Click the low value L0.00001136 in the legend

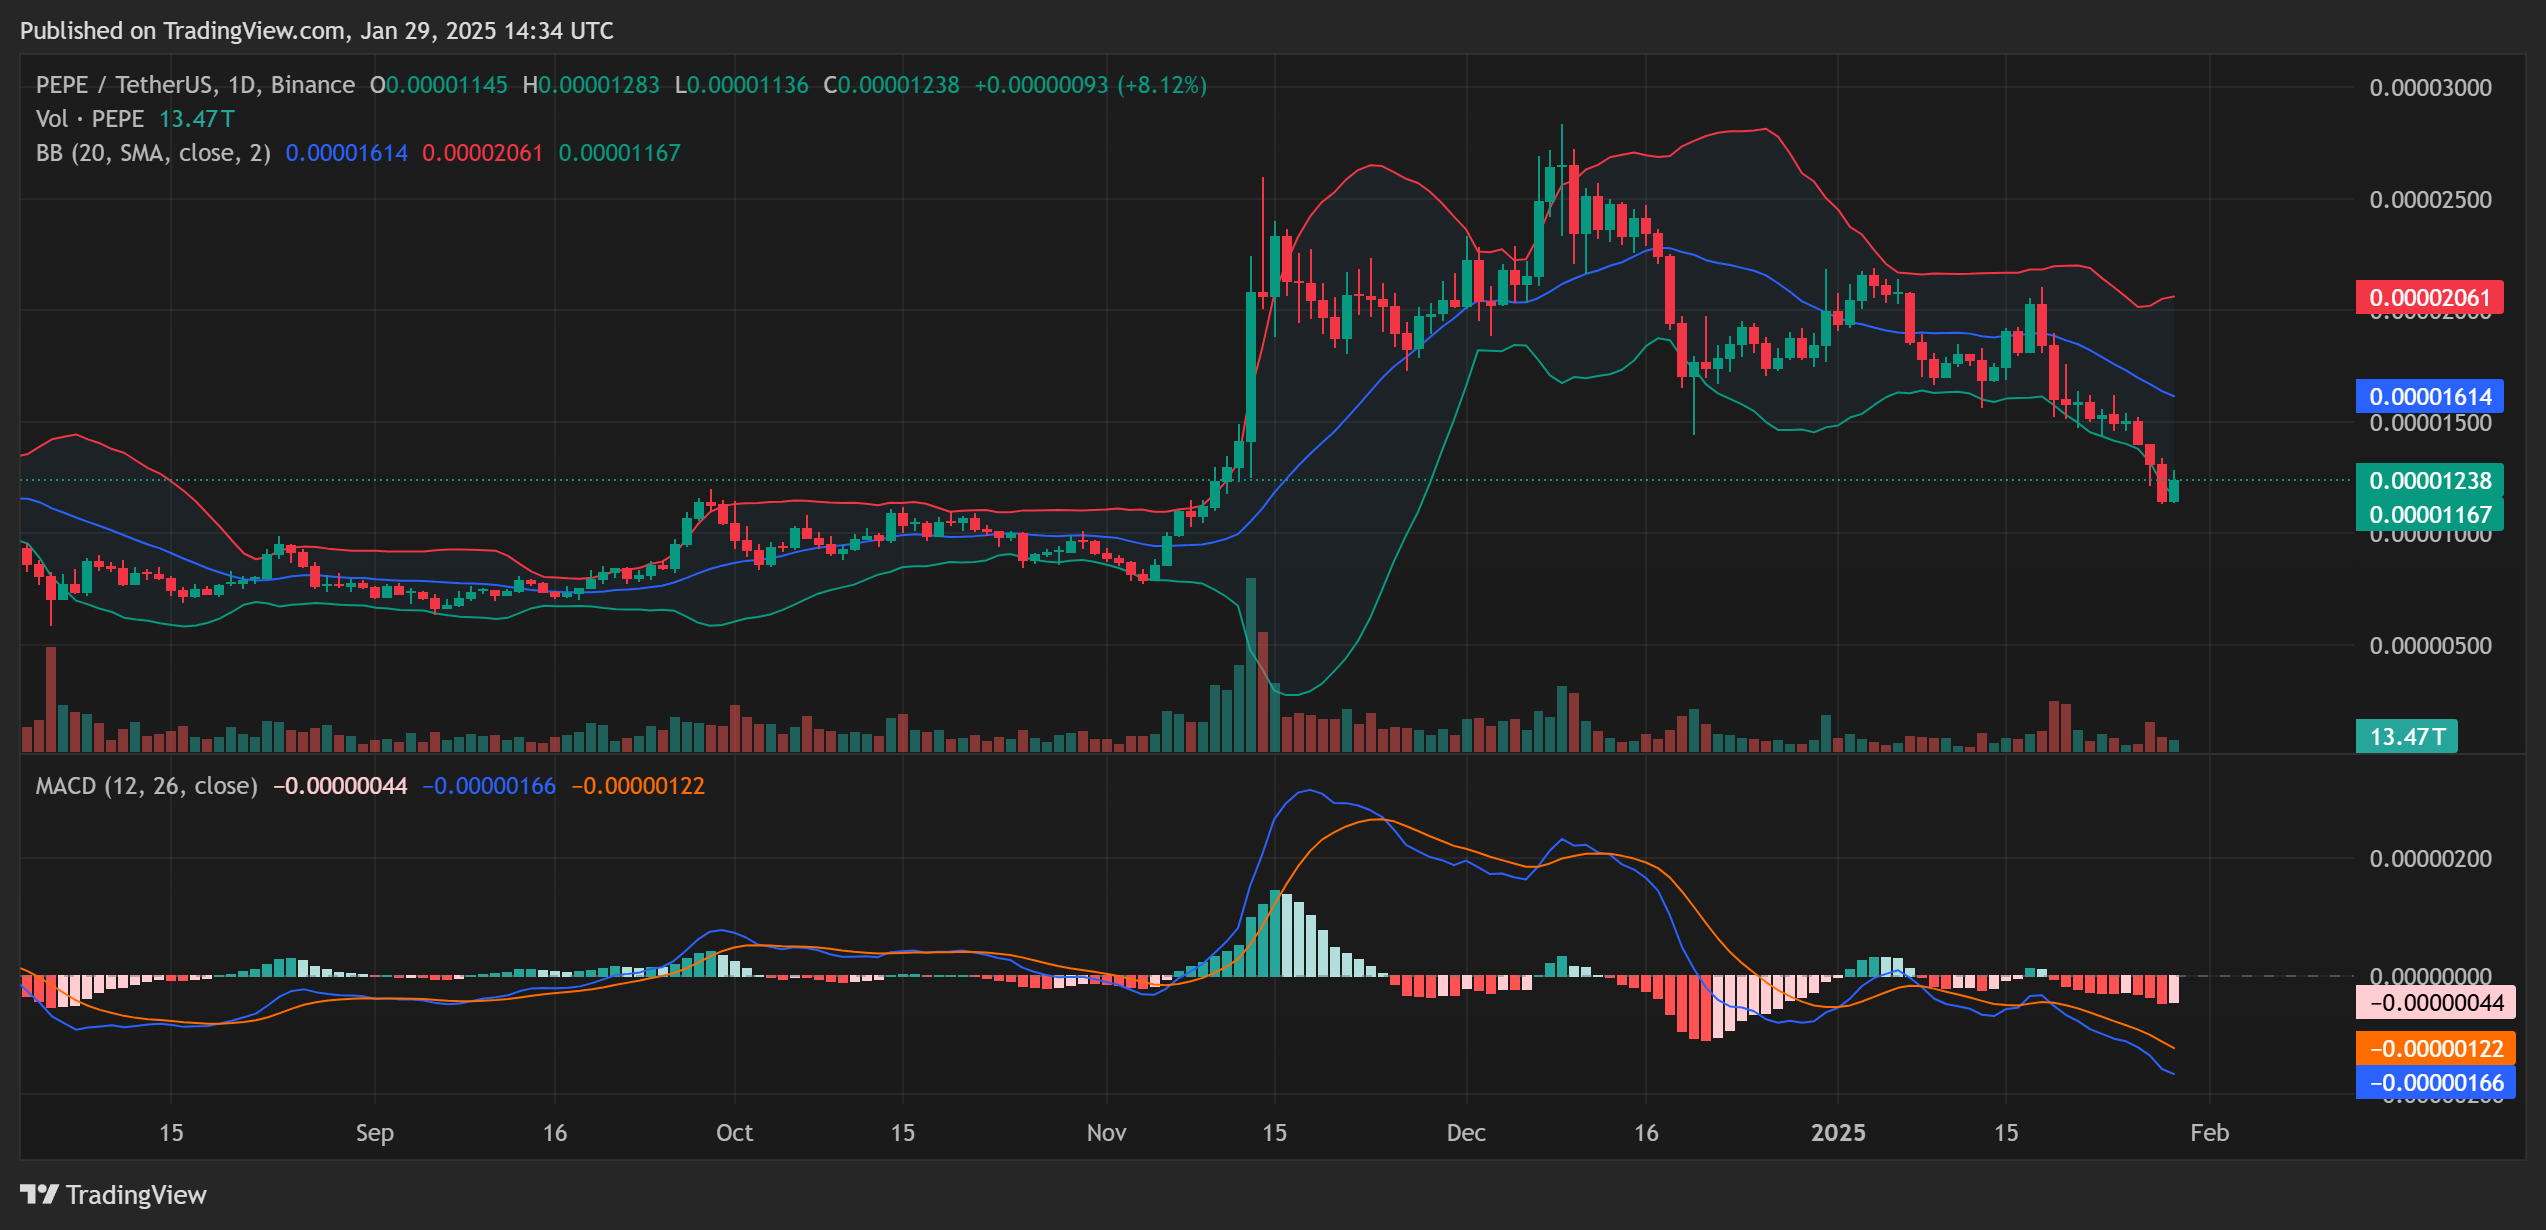741,85
